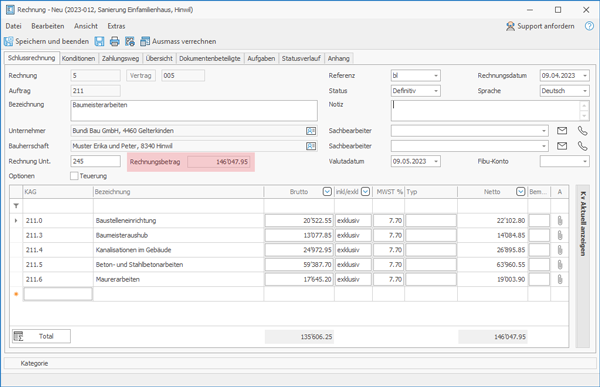This screenshot has height=387, width=600.
Task: Click the Kategorie bar at bottom
Action: [x=300, y=363]
